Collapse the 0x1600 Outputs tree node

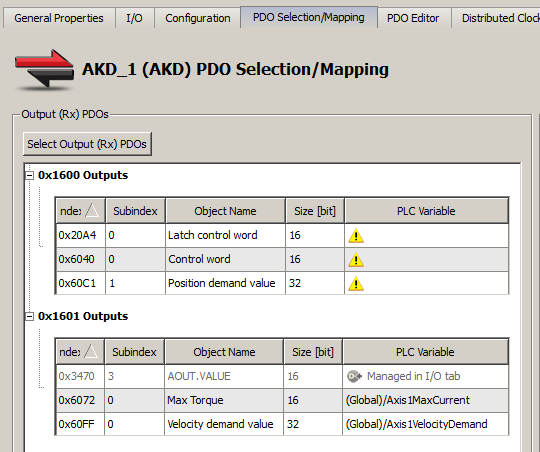pos(30,175)
